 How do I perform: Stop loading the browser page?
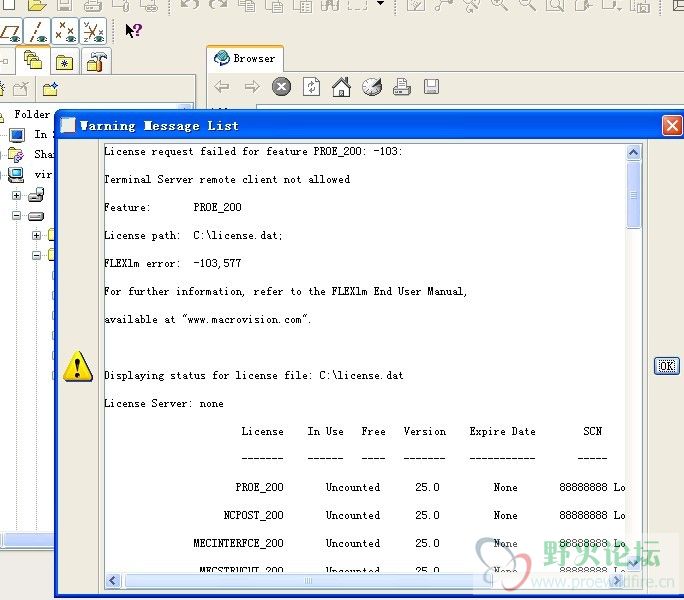point(281,86)
